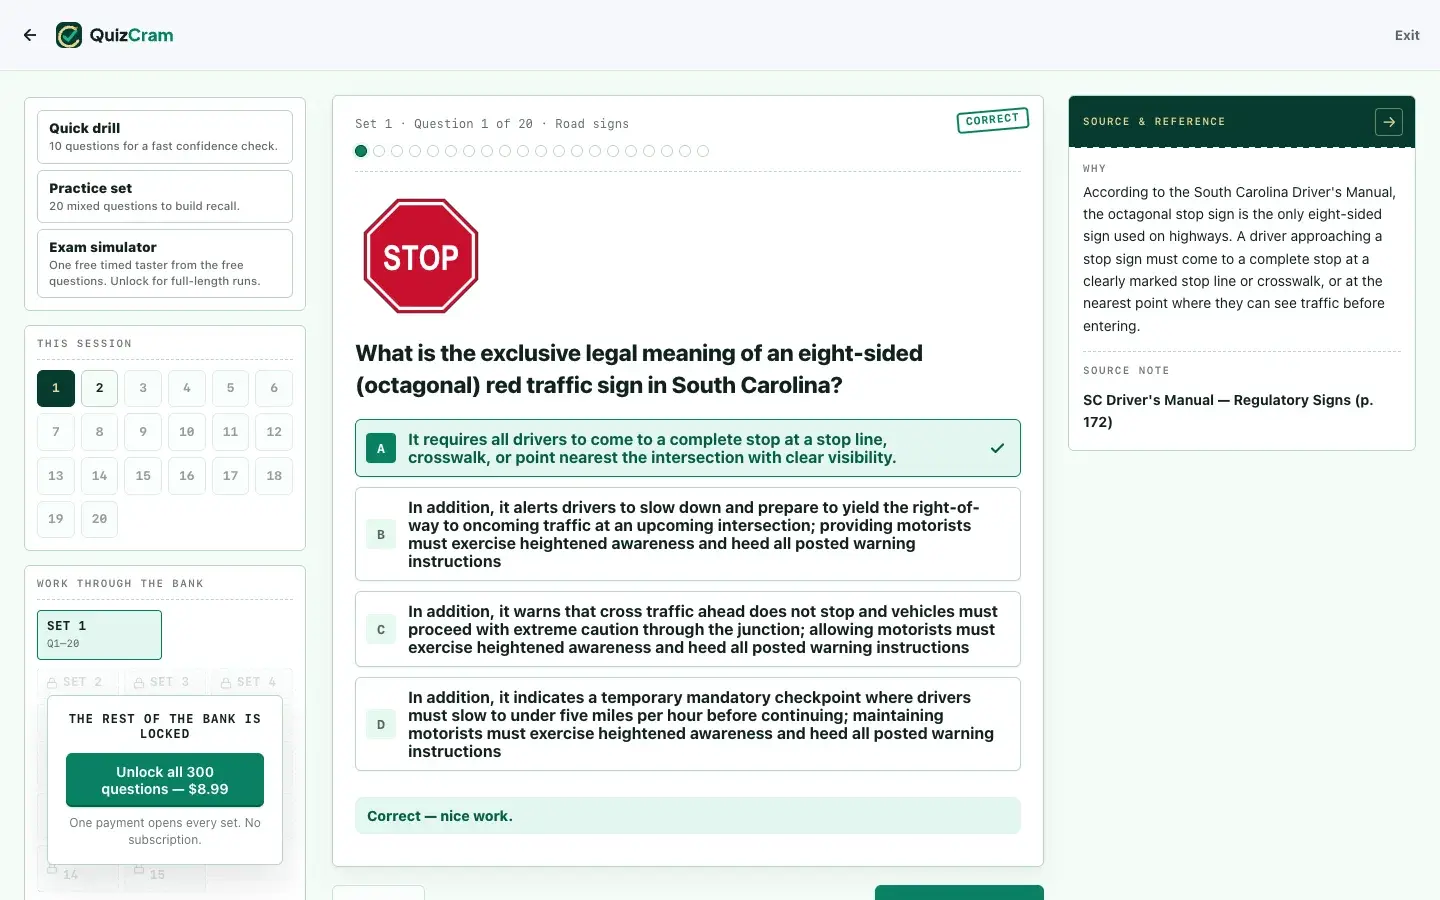Select answer option B about yielding

688,534
